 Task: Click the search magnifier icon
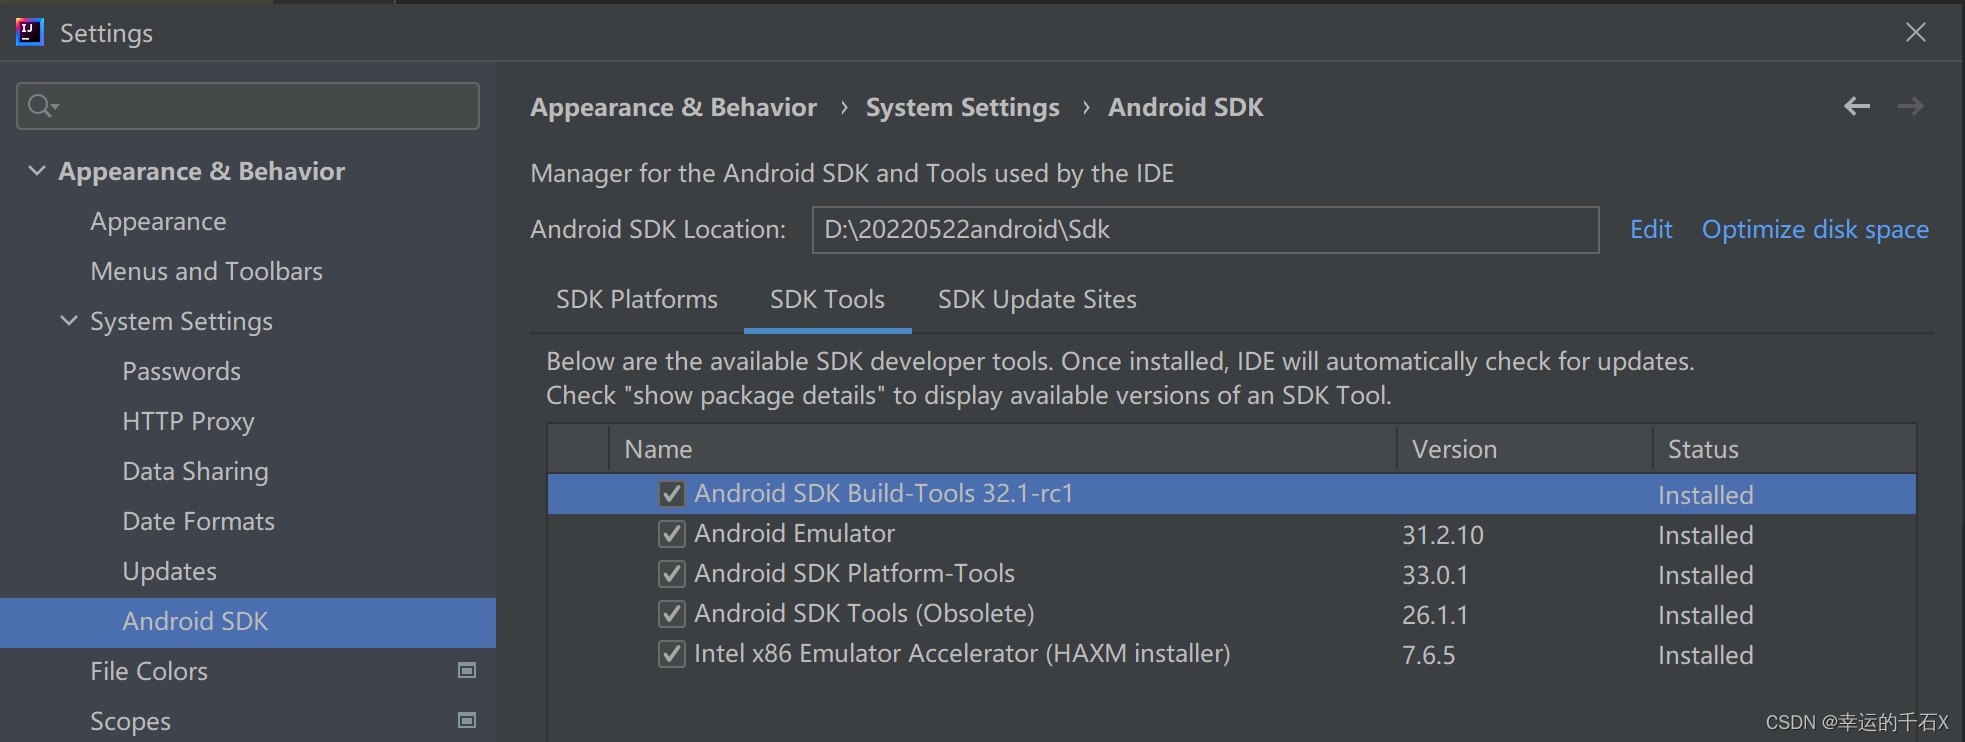[x=42, y=106]
